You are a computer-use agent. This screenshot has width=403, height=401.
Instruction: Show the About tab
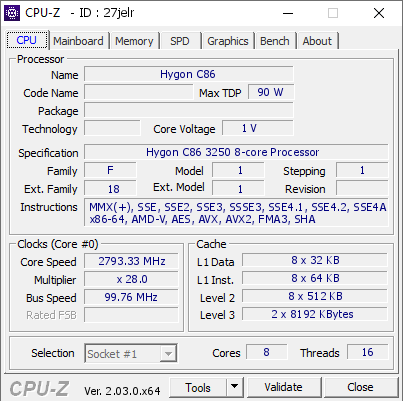coord(317,41)
